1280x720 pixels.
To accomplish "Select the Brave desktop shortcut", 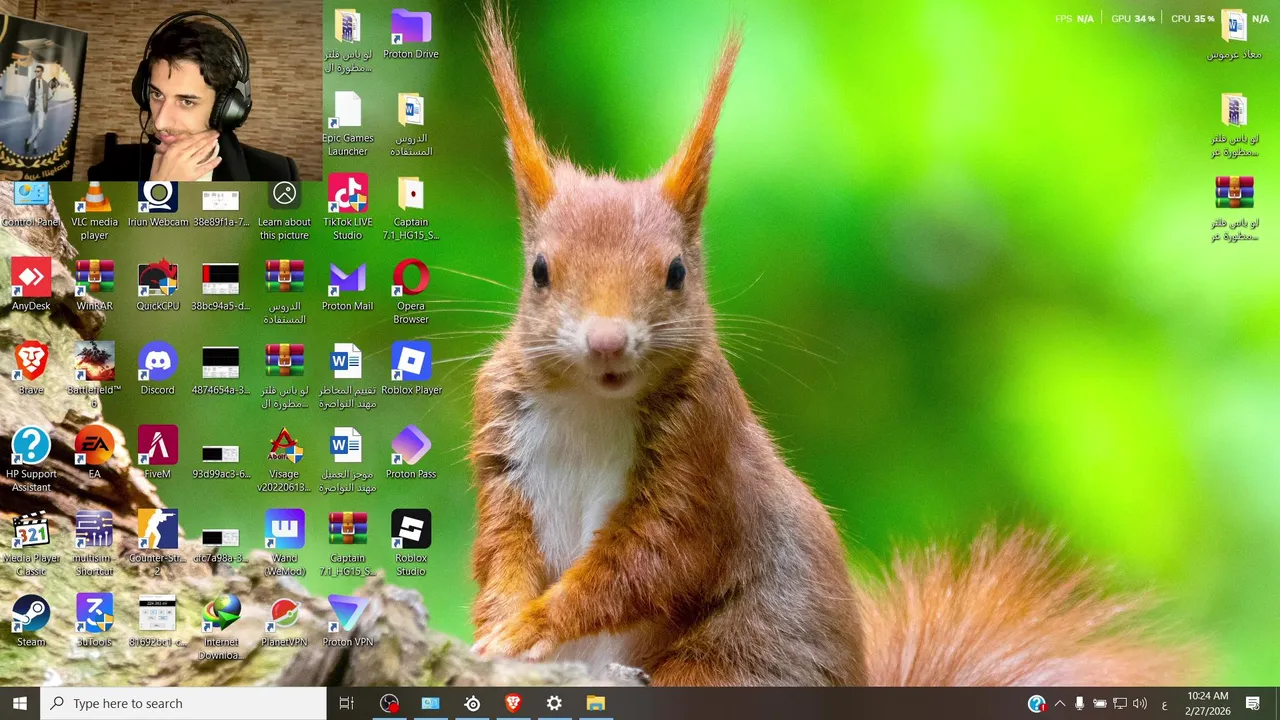I will click(31, 370).
